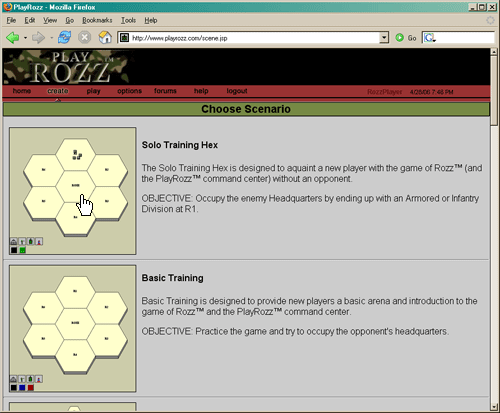Click the green Go button icon
Screen dimensions: 500x413
(399, 38)
